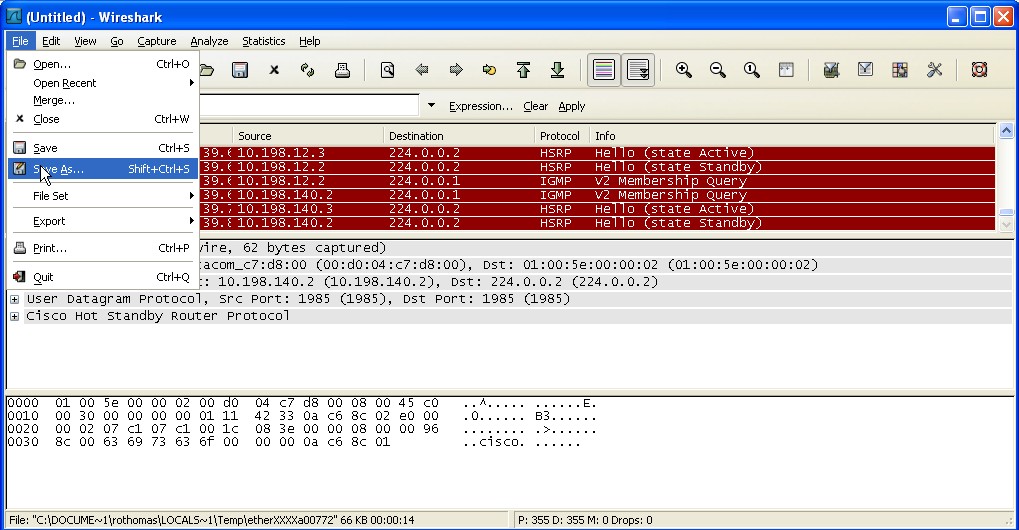Click the Find Packet magnifier icon
Image resolution: width=1019 pixels, height=530 pixels.
point(387,70)
